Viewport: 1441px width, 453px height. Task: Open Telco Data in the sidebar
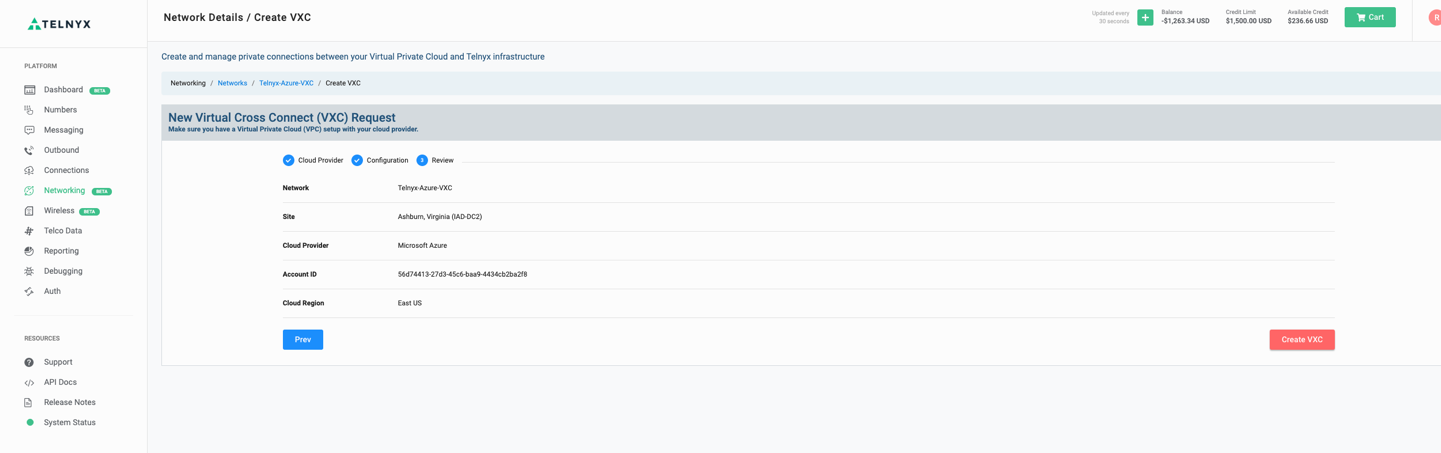coord(63,231)
